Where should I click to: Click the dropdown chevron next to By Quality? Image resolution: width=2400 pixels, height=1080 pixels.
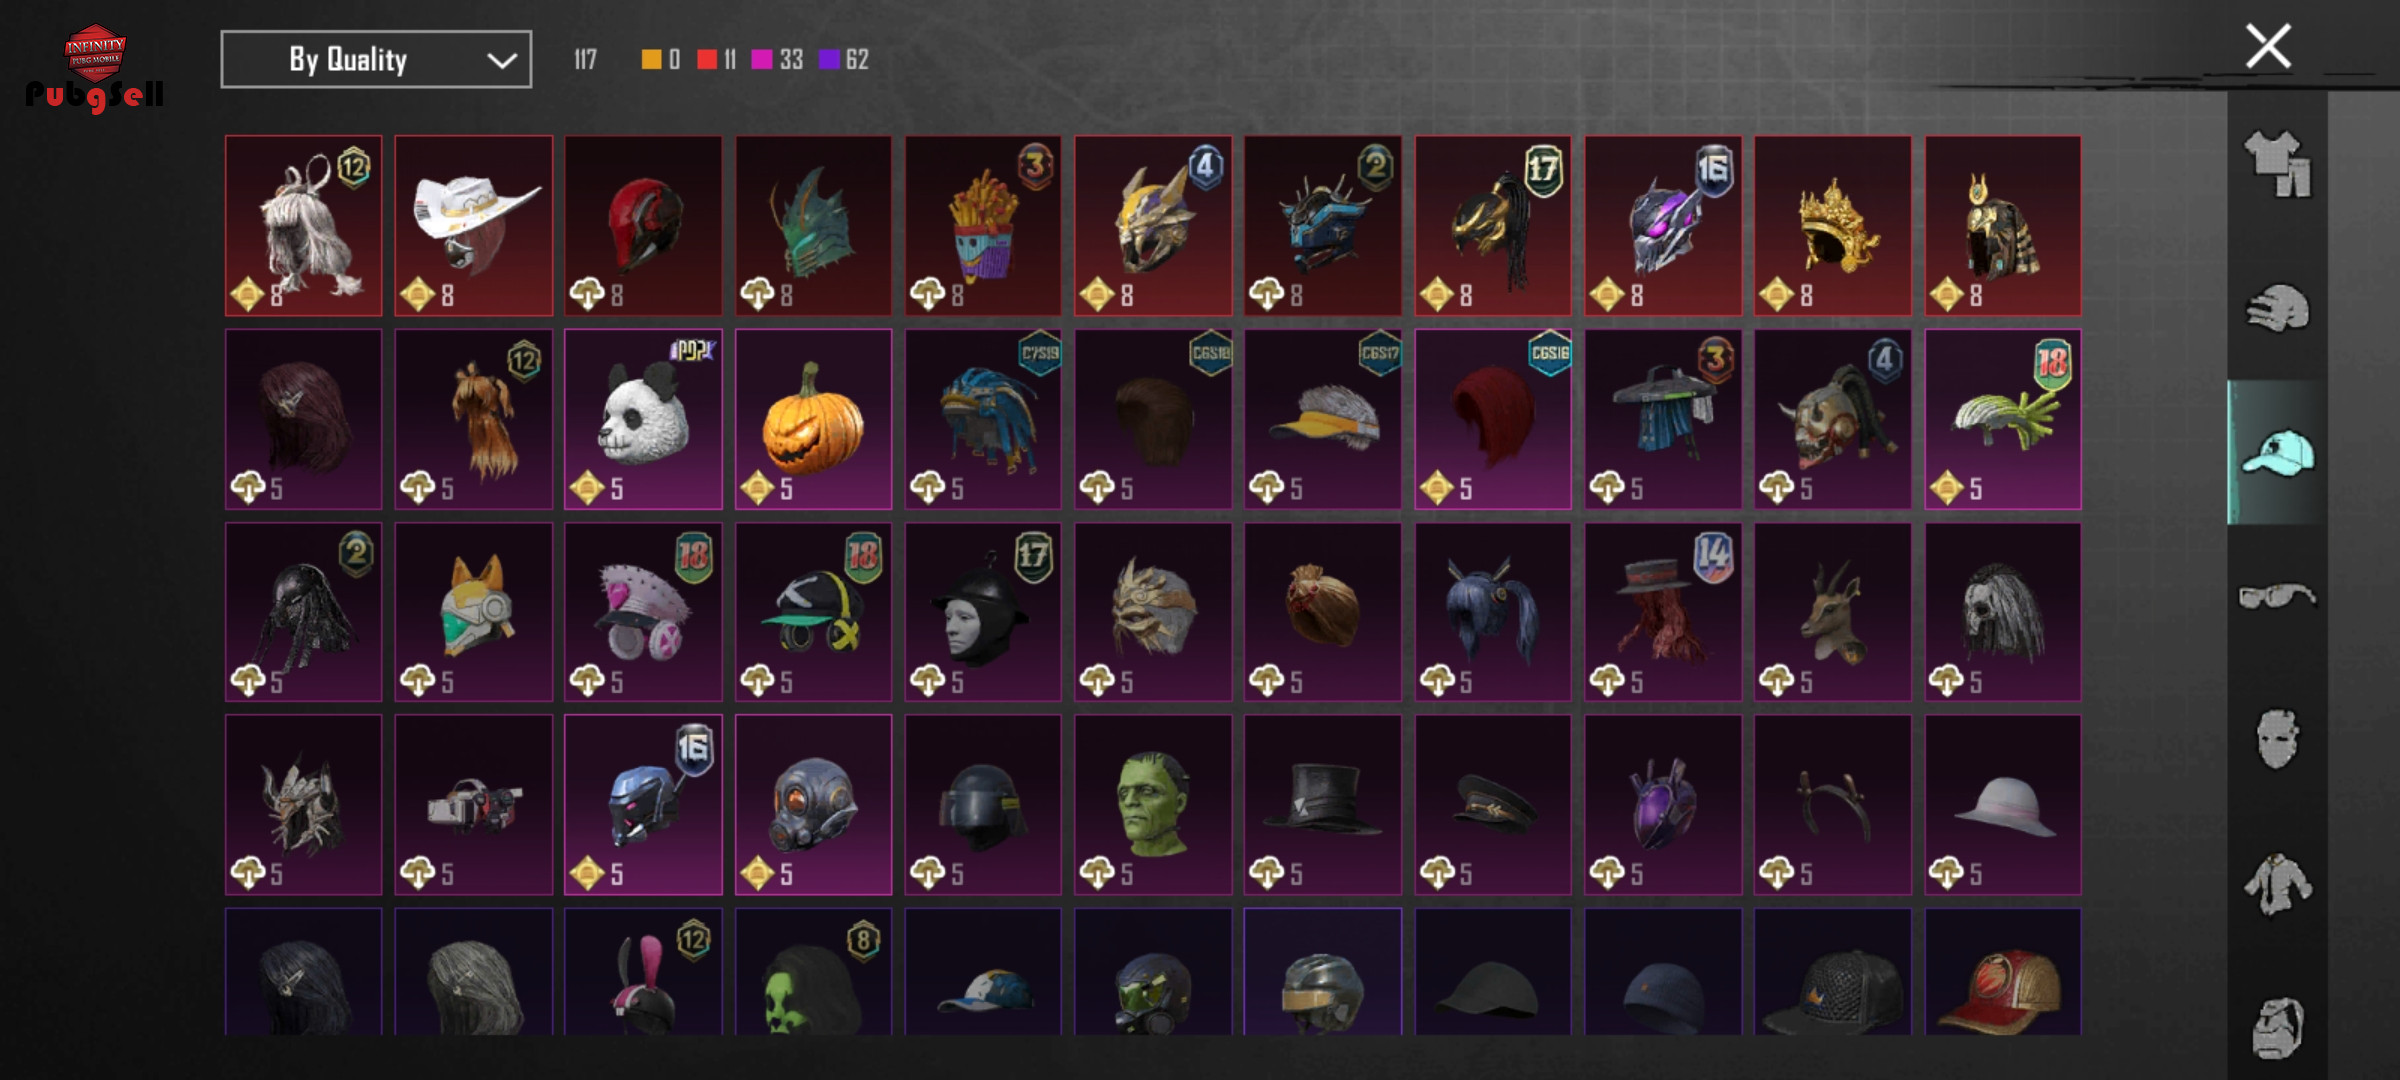point(501,60)
